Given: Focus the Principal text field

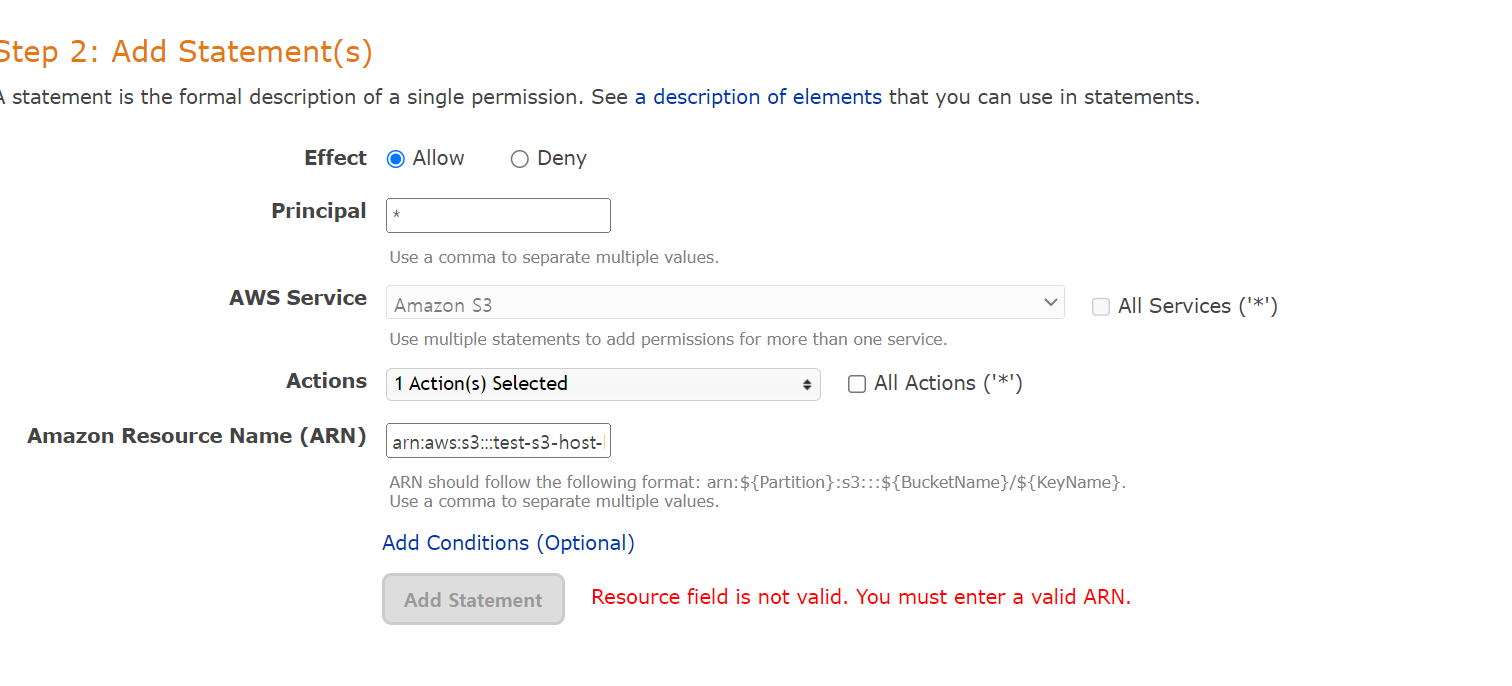Looking at the screenshot, I should pos(498,215).
